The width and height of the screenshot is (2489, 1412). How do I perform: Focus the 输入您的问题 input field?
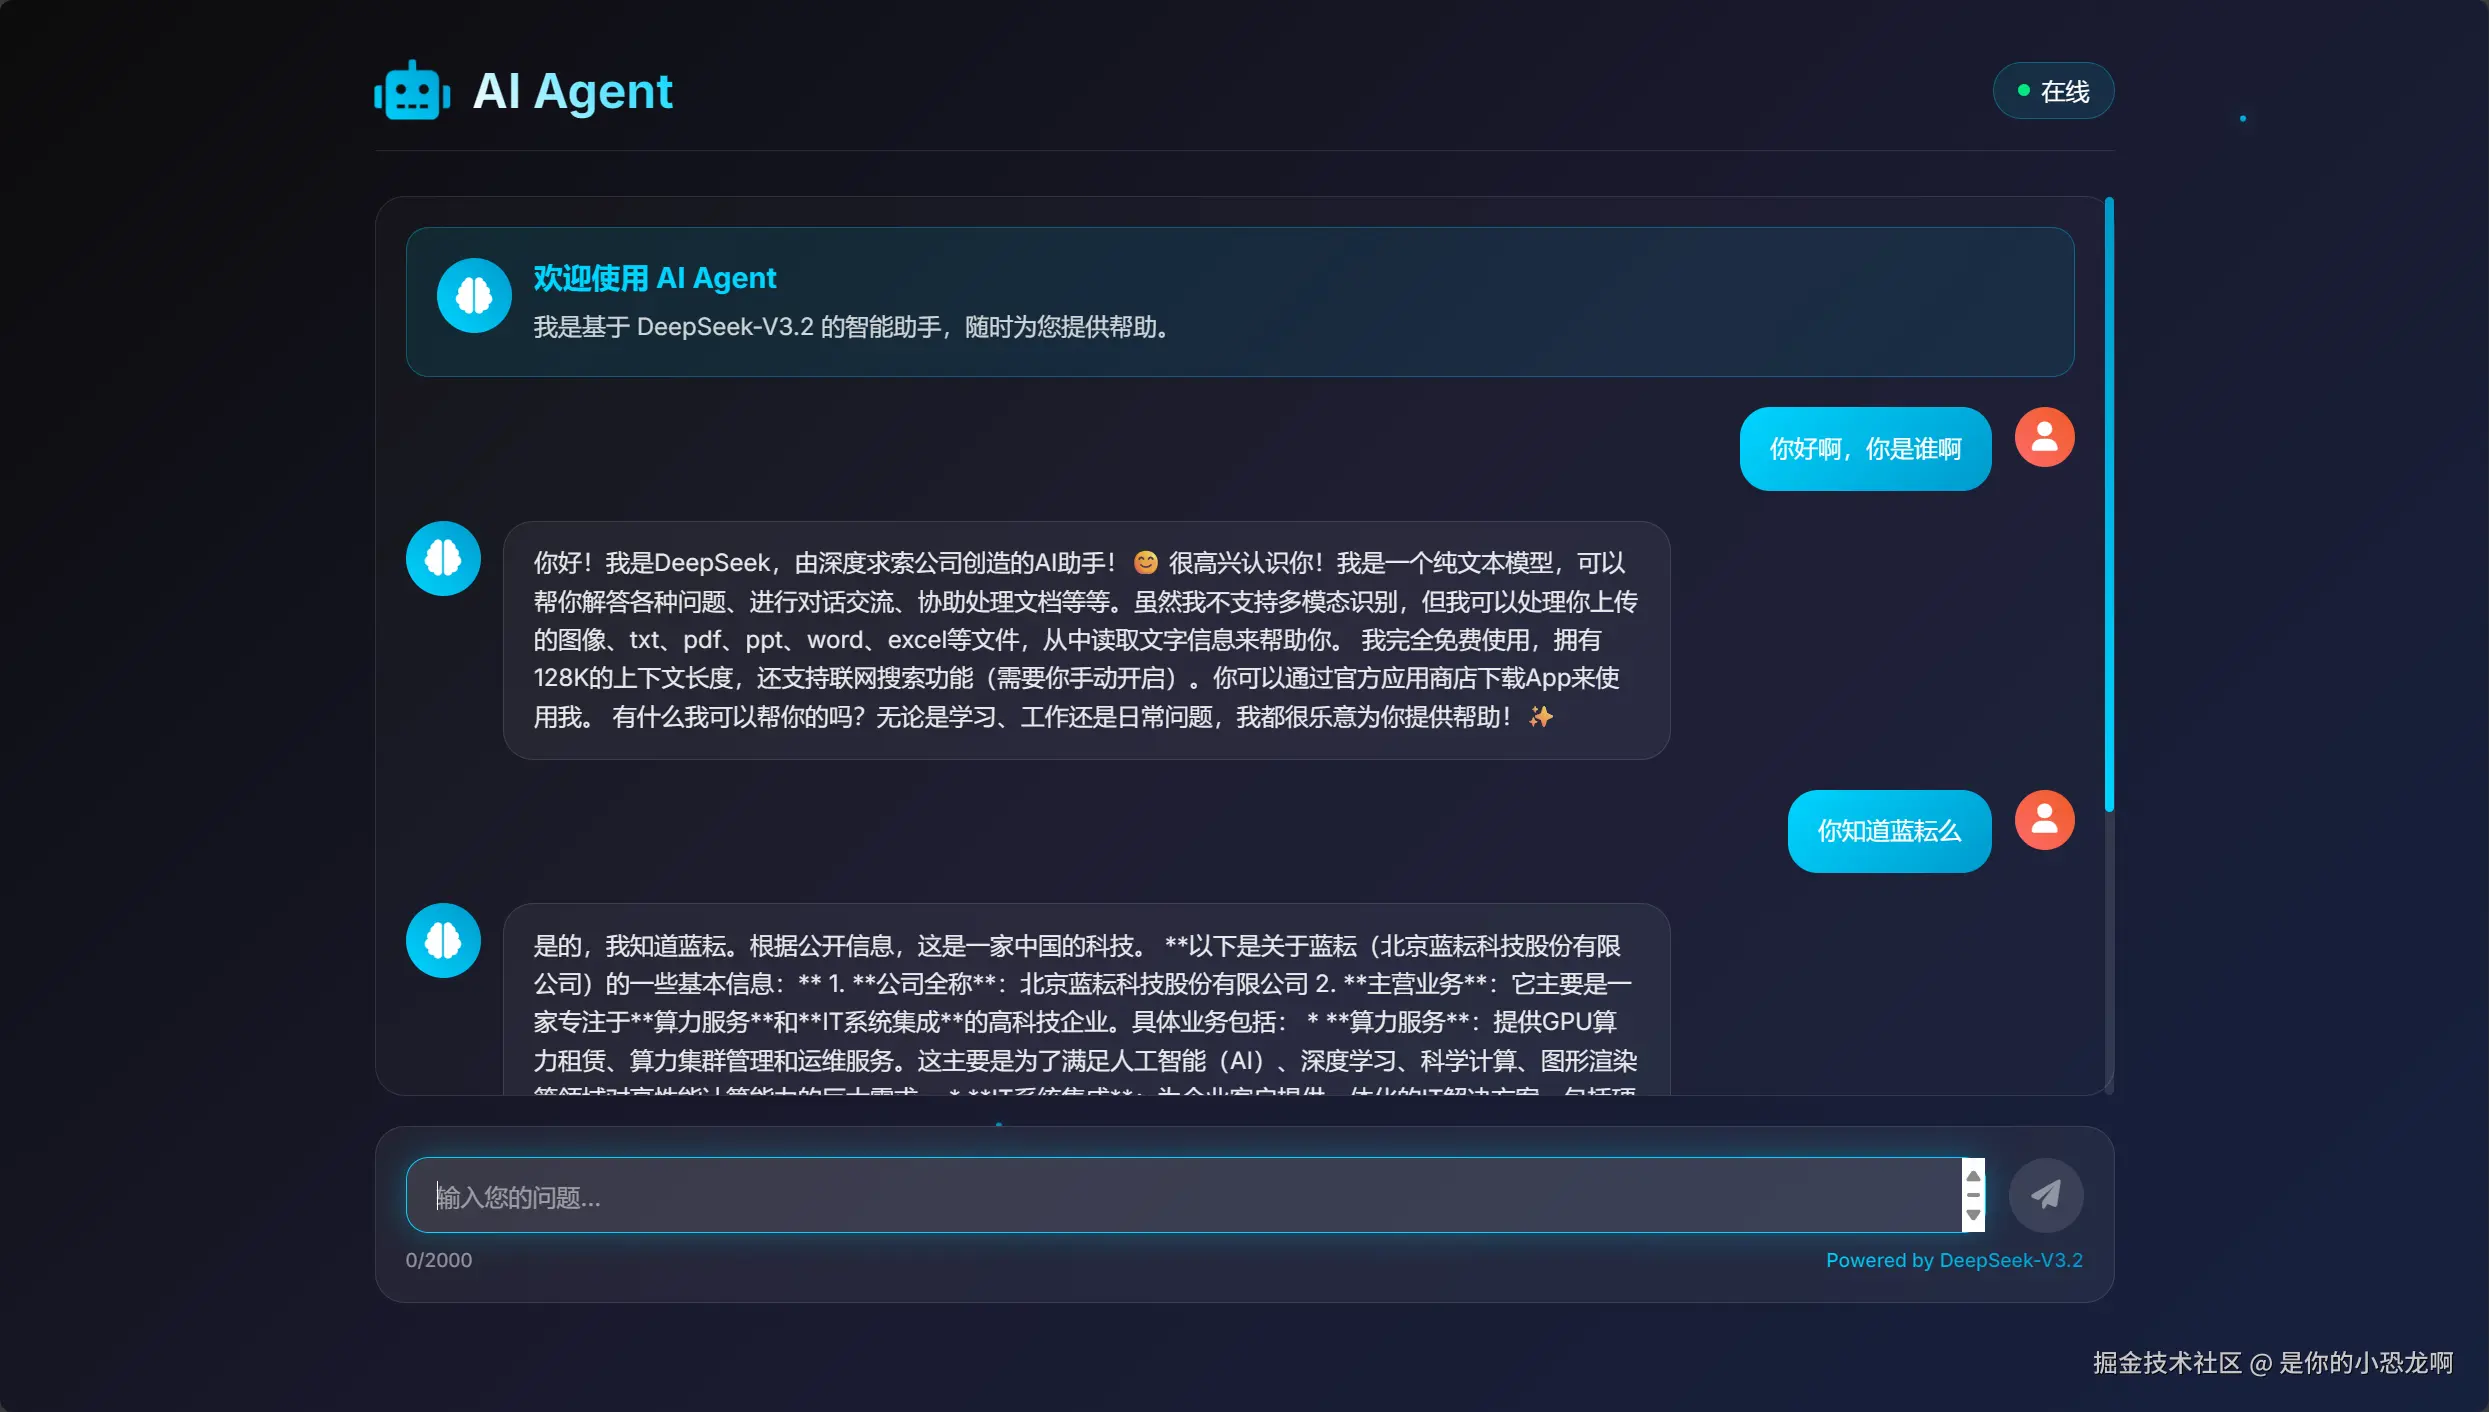[x=1184, y=1195]
